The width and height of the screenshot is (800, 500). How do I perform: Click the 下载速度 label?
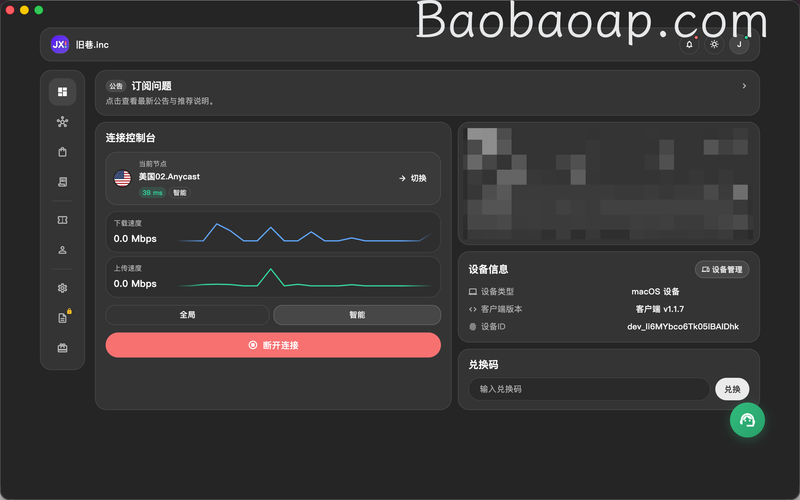(x=128, y=223)
